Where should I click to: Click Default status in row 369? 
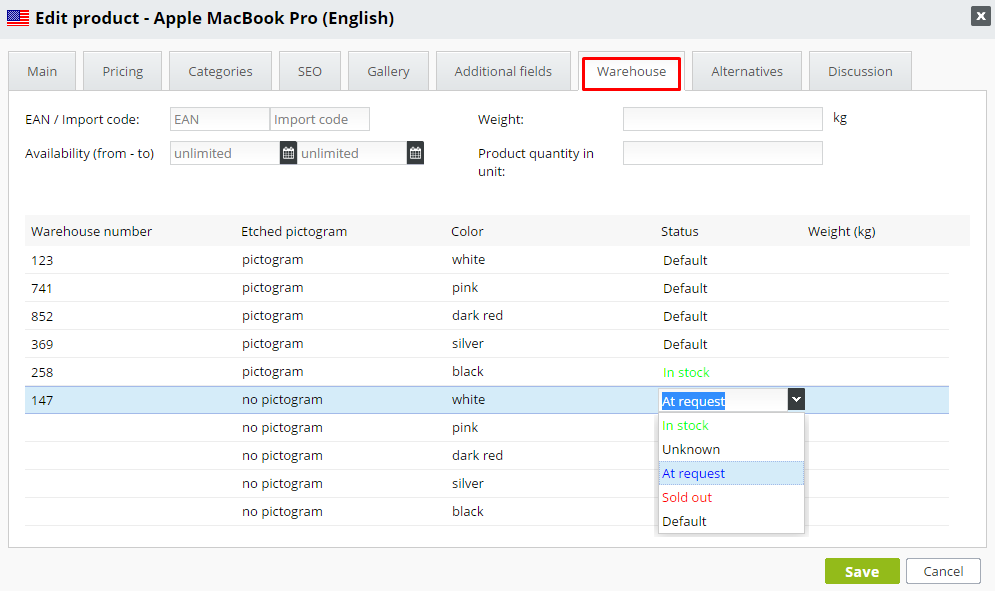pyautogui.click(x=685, y=344)
